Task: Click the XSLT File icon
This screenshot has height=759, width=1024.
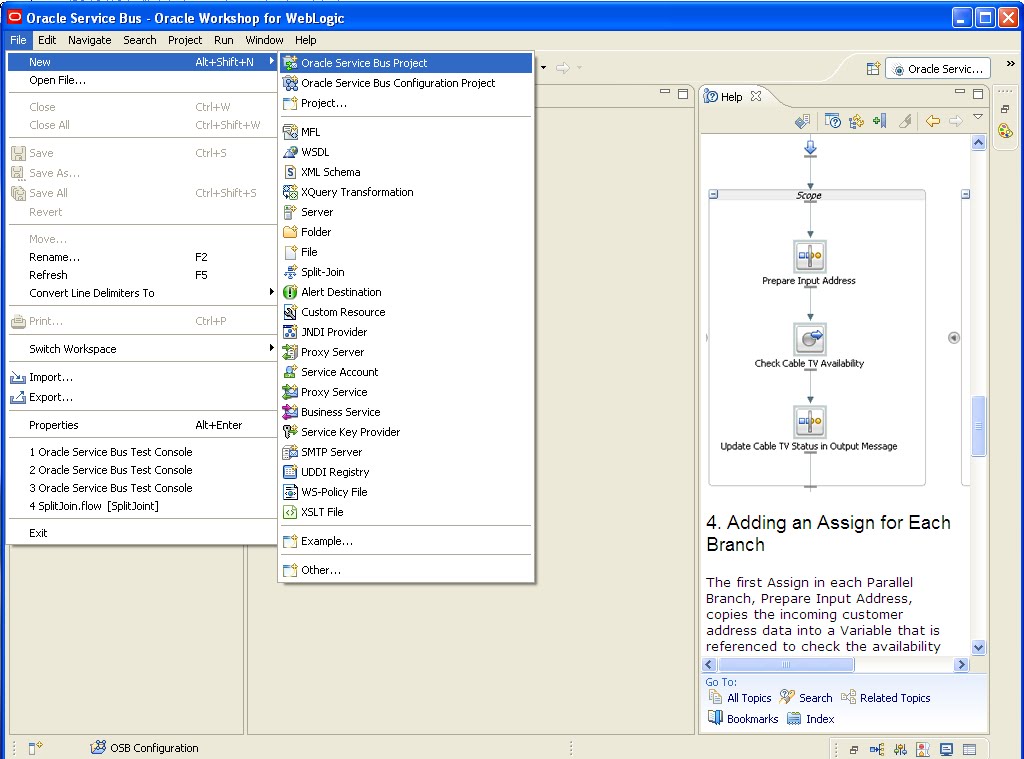Action: [290, 512]
